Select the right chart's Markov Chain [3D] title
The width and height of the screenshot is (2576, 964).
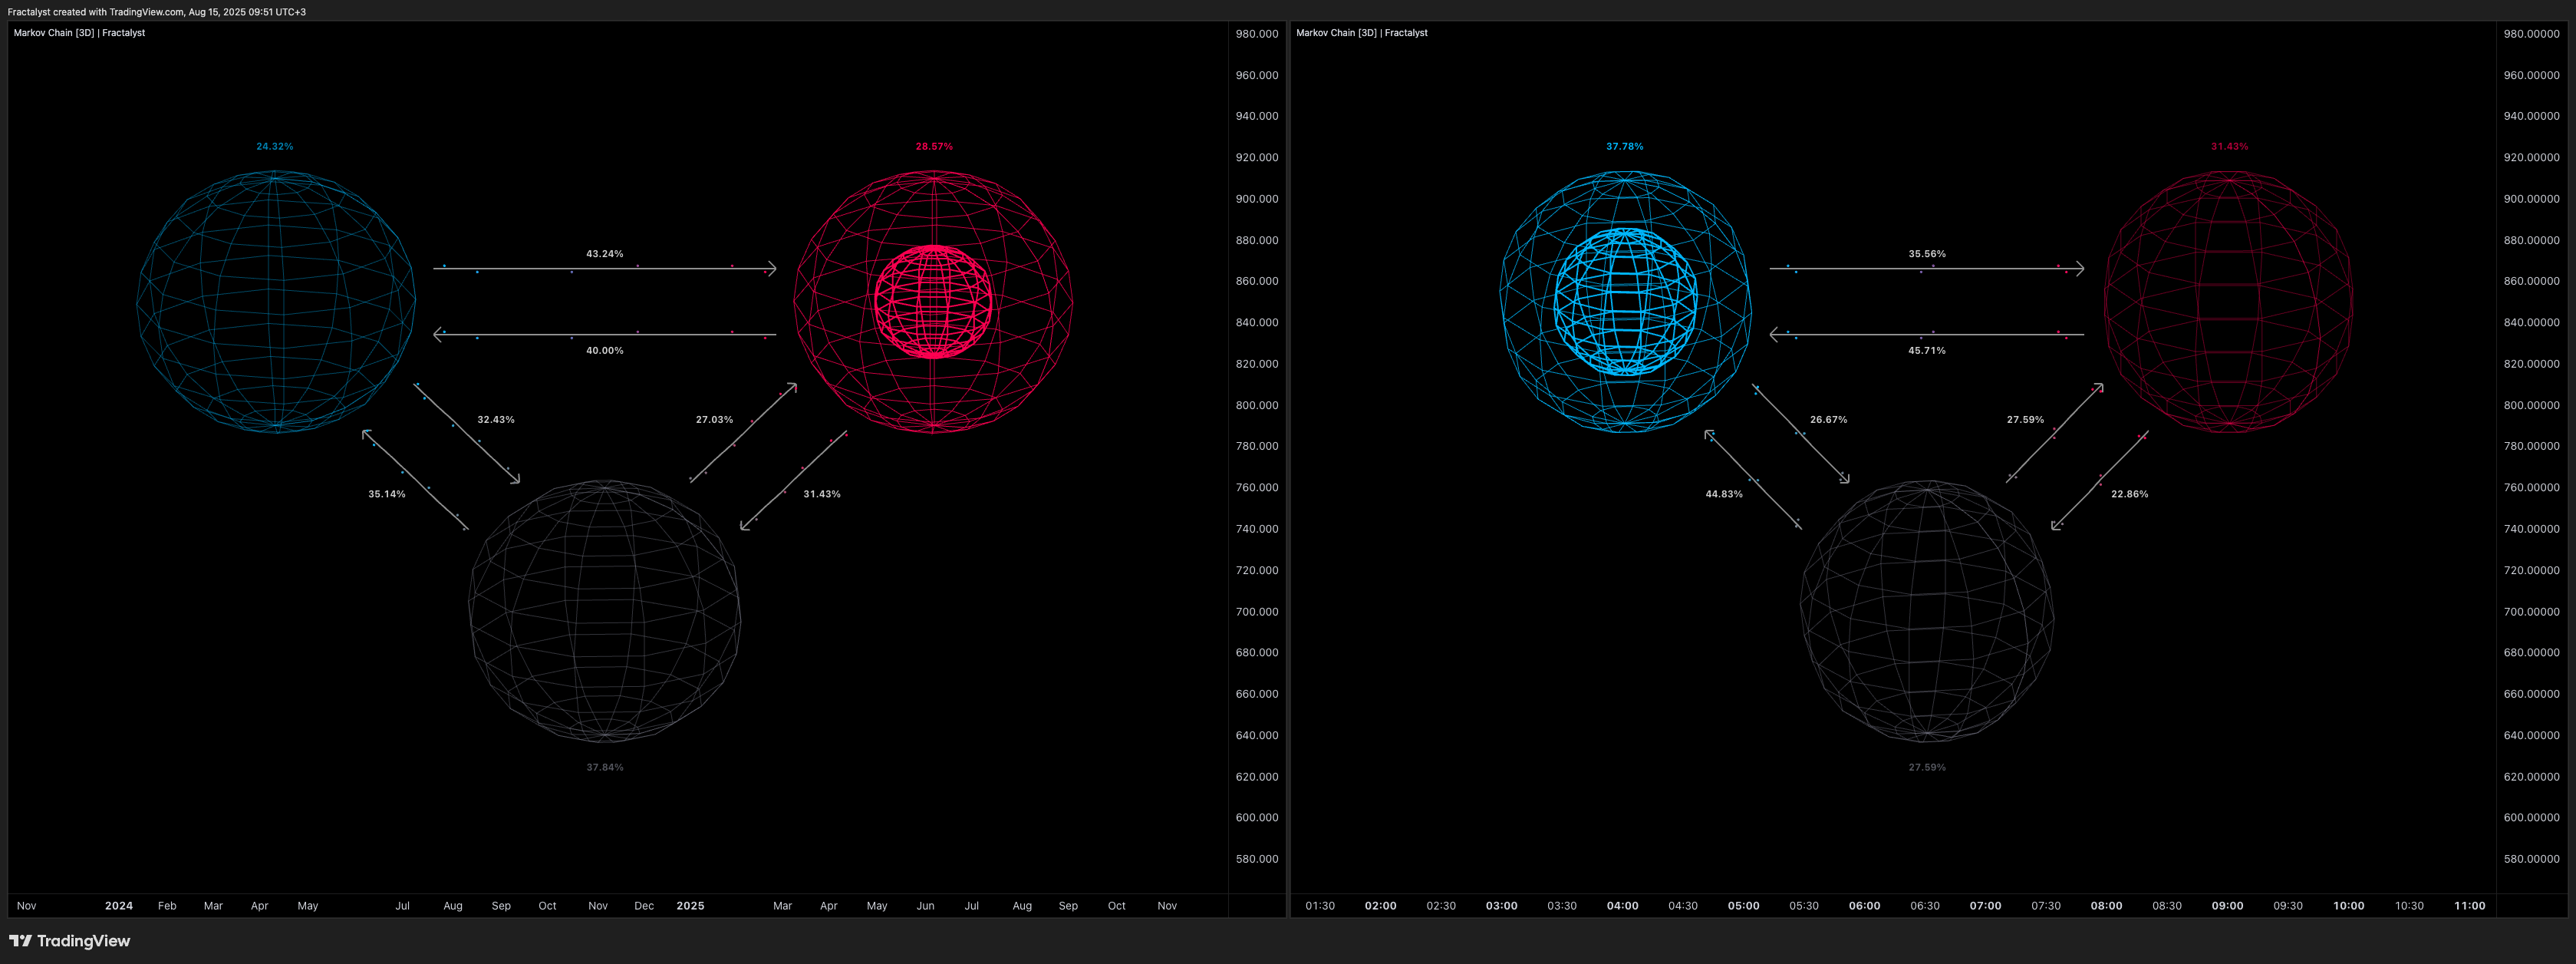tap(1362, 33)
